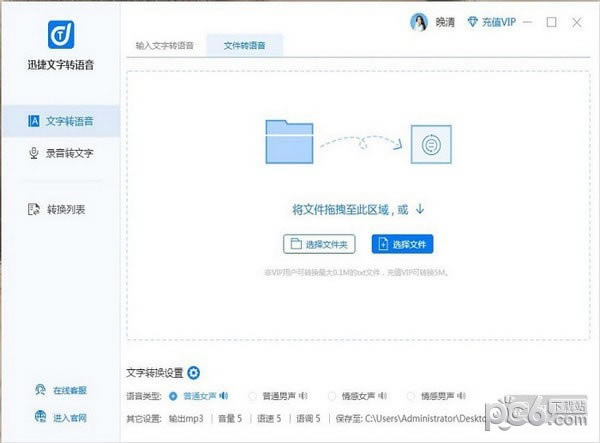Click the diamond 充值VIP icon
This screenshot has height=443, width=600.
pyautogui.click(x=475, y=22)
